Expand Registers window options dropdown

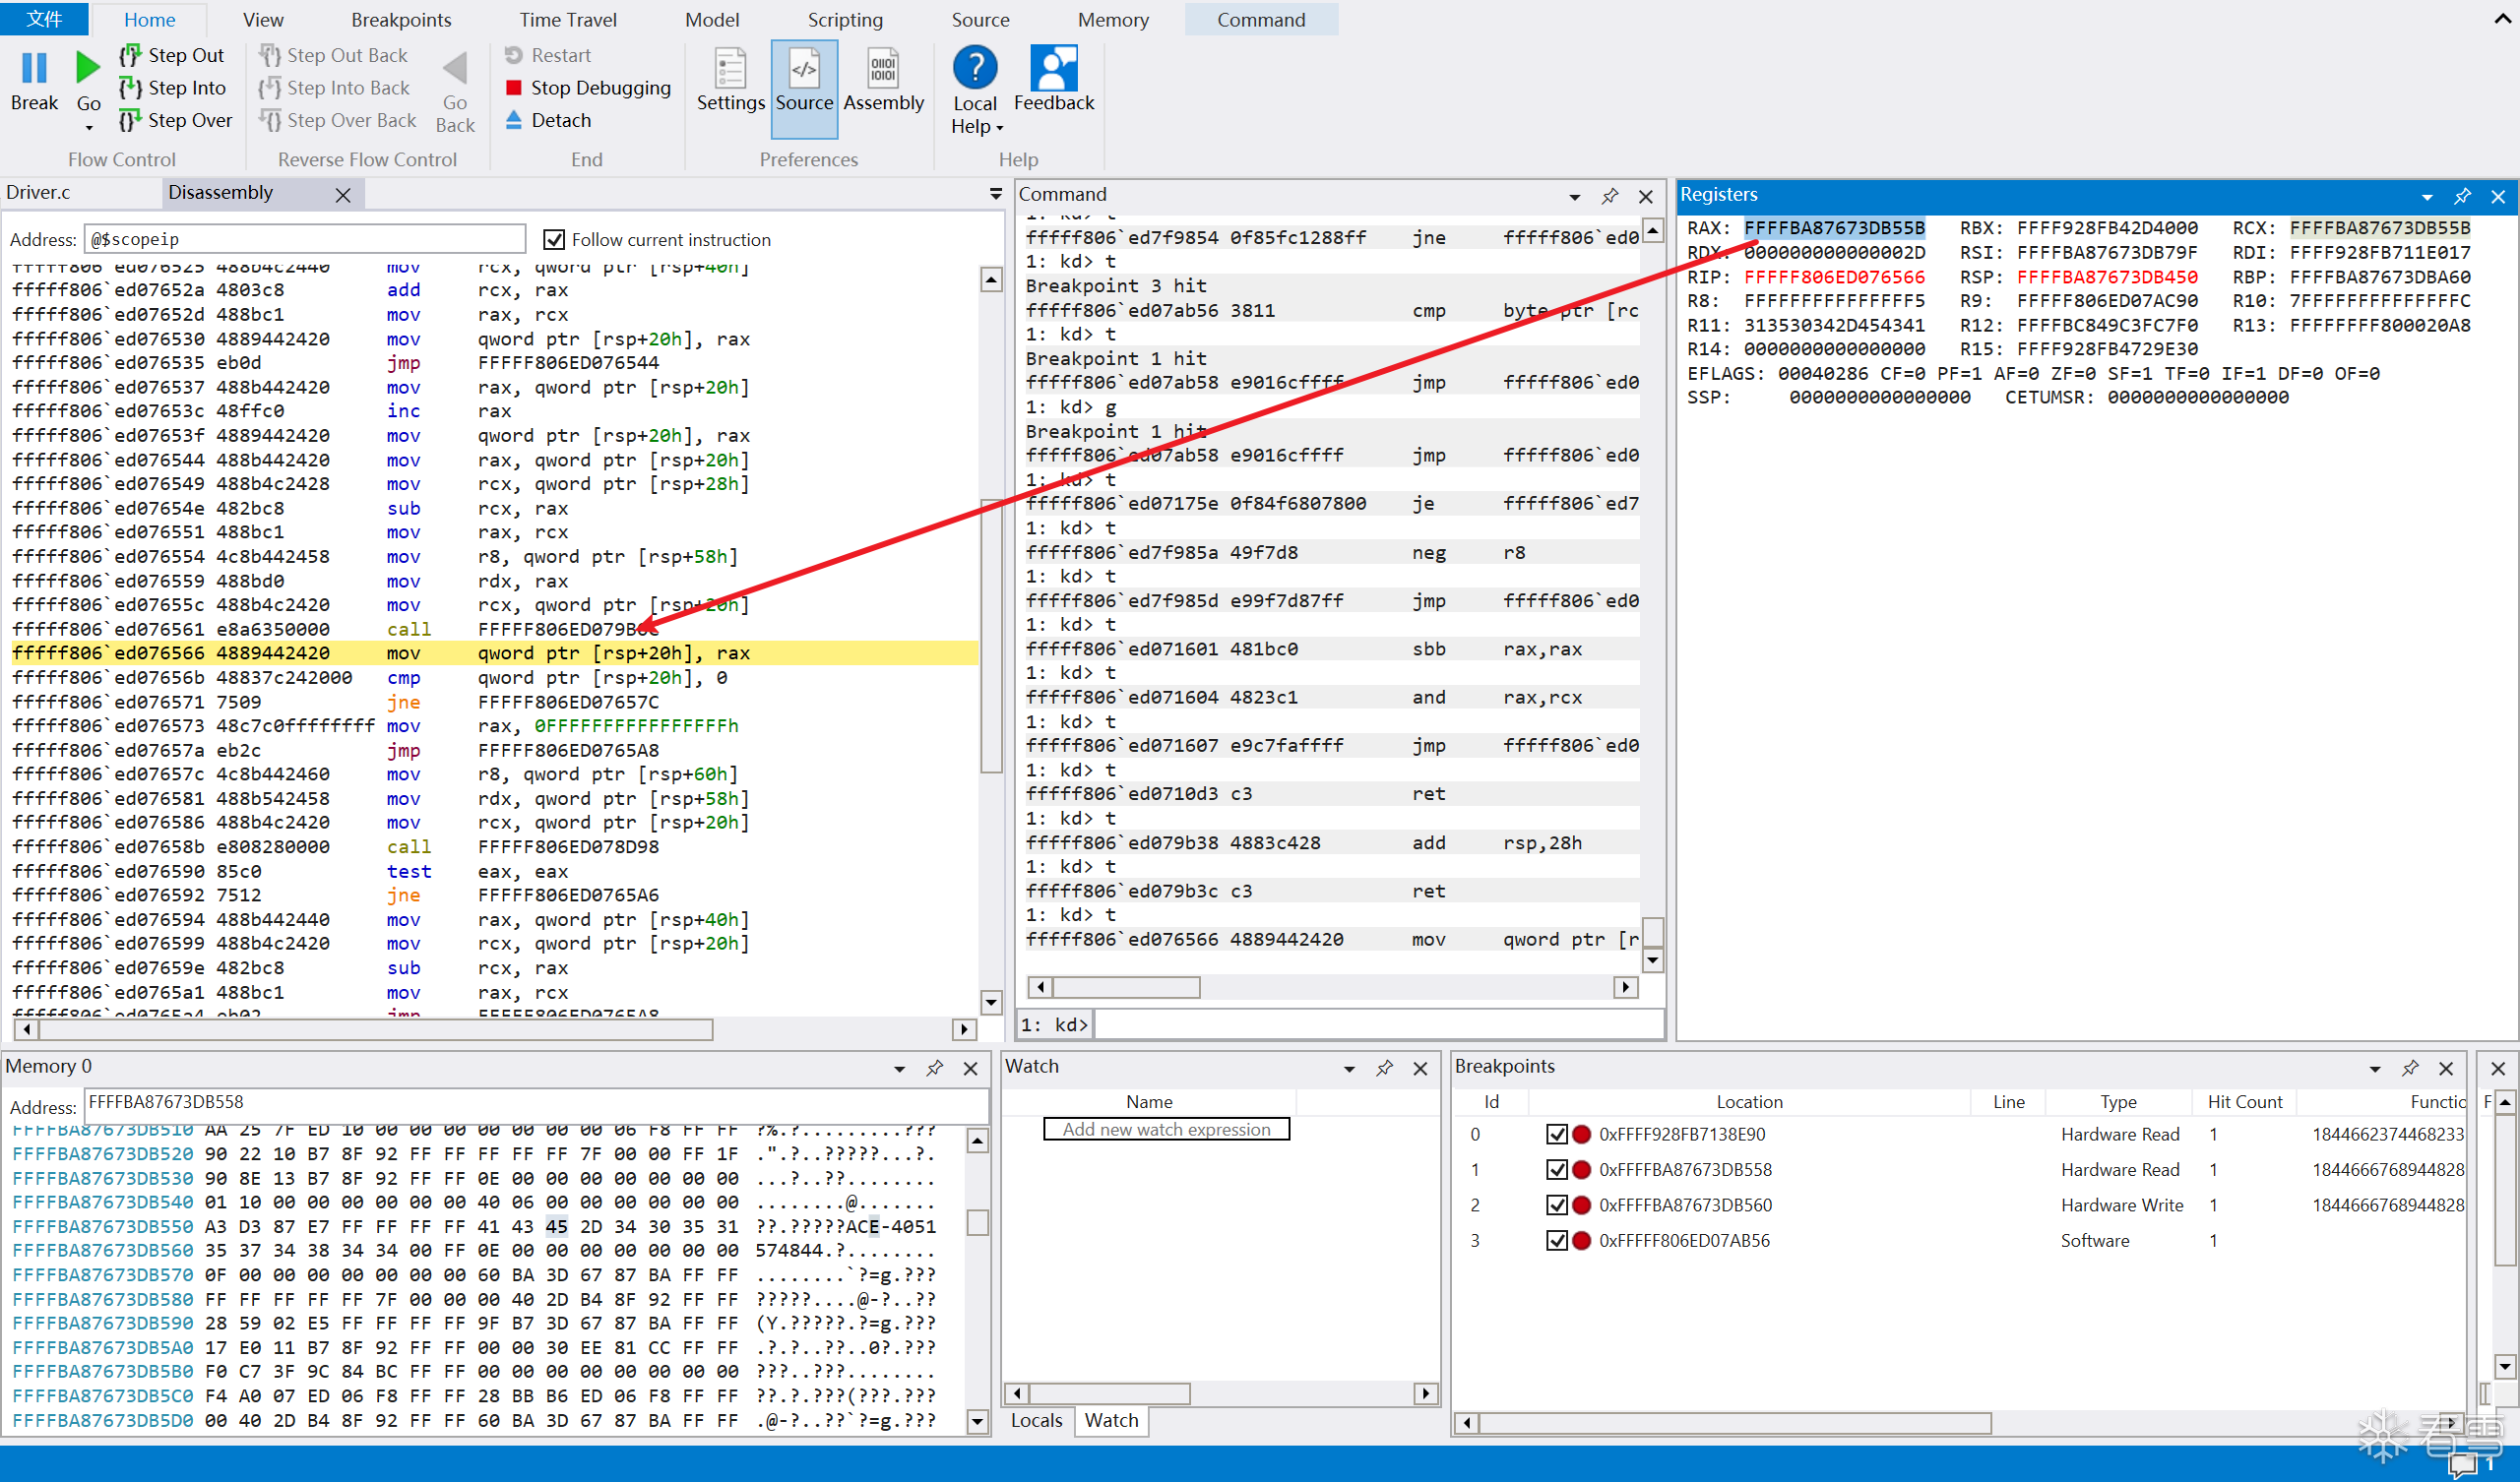2427,196
